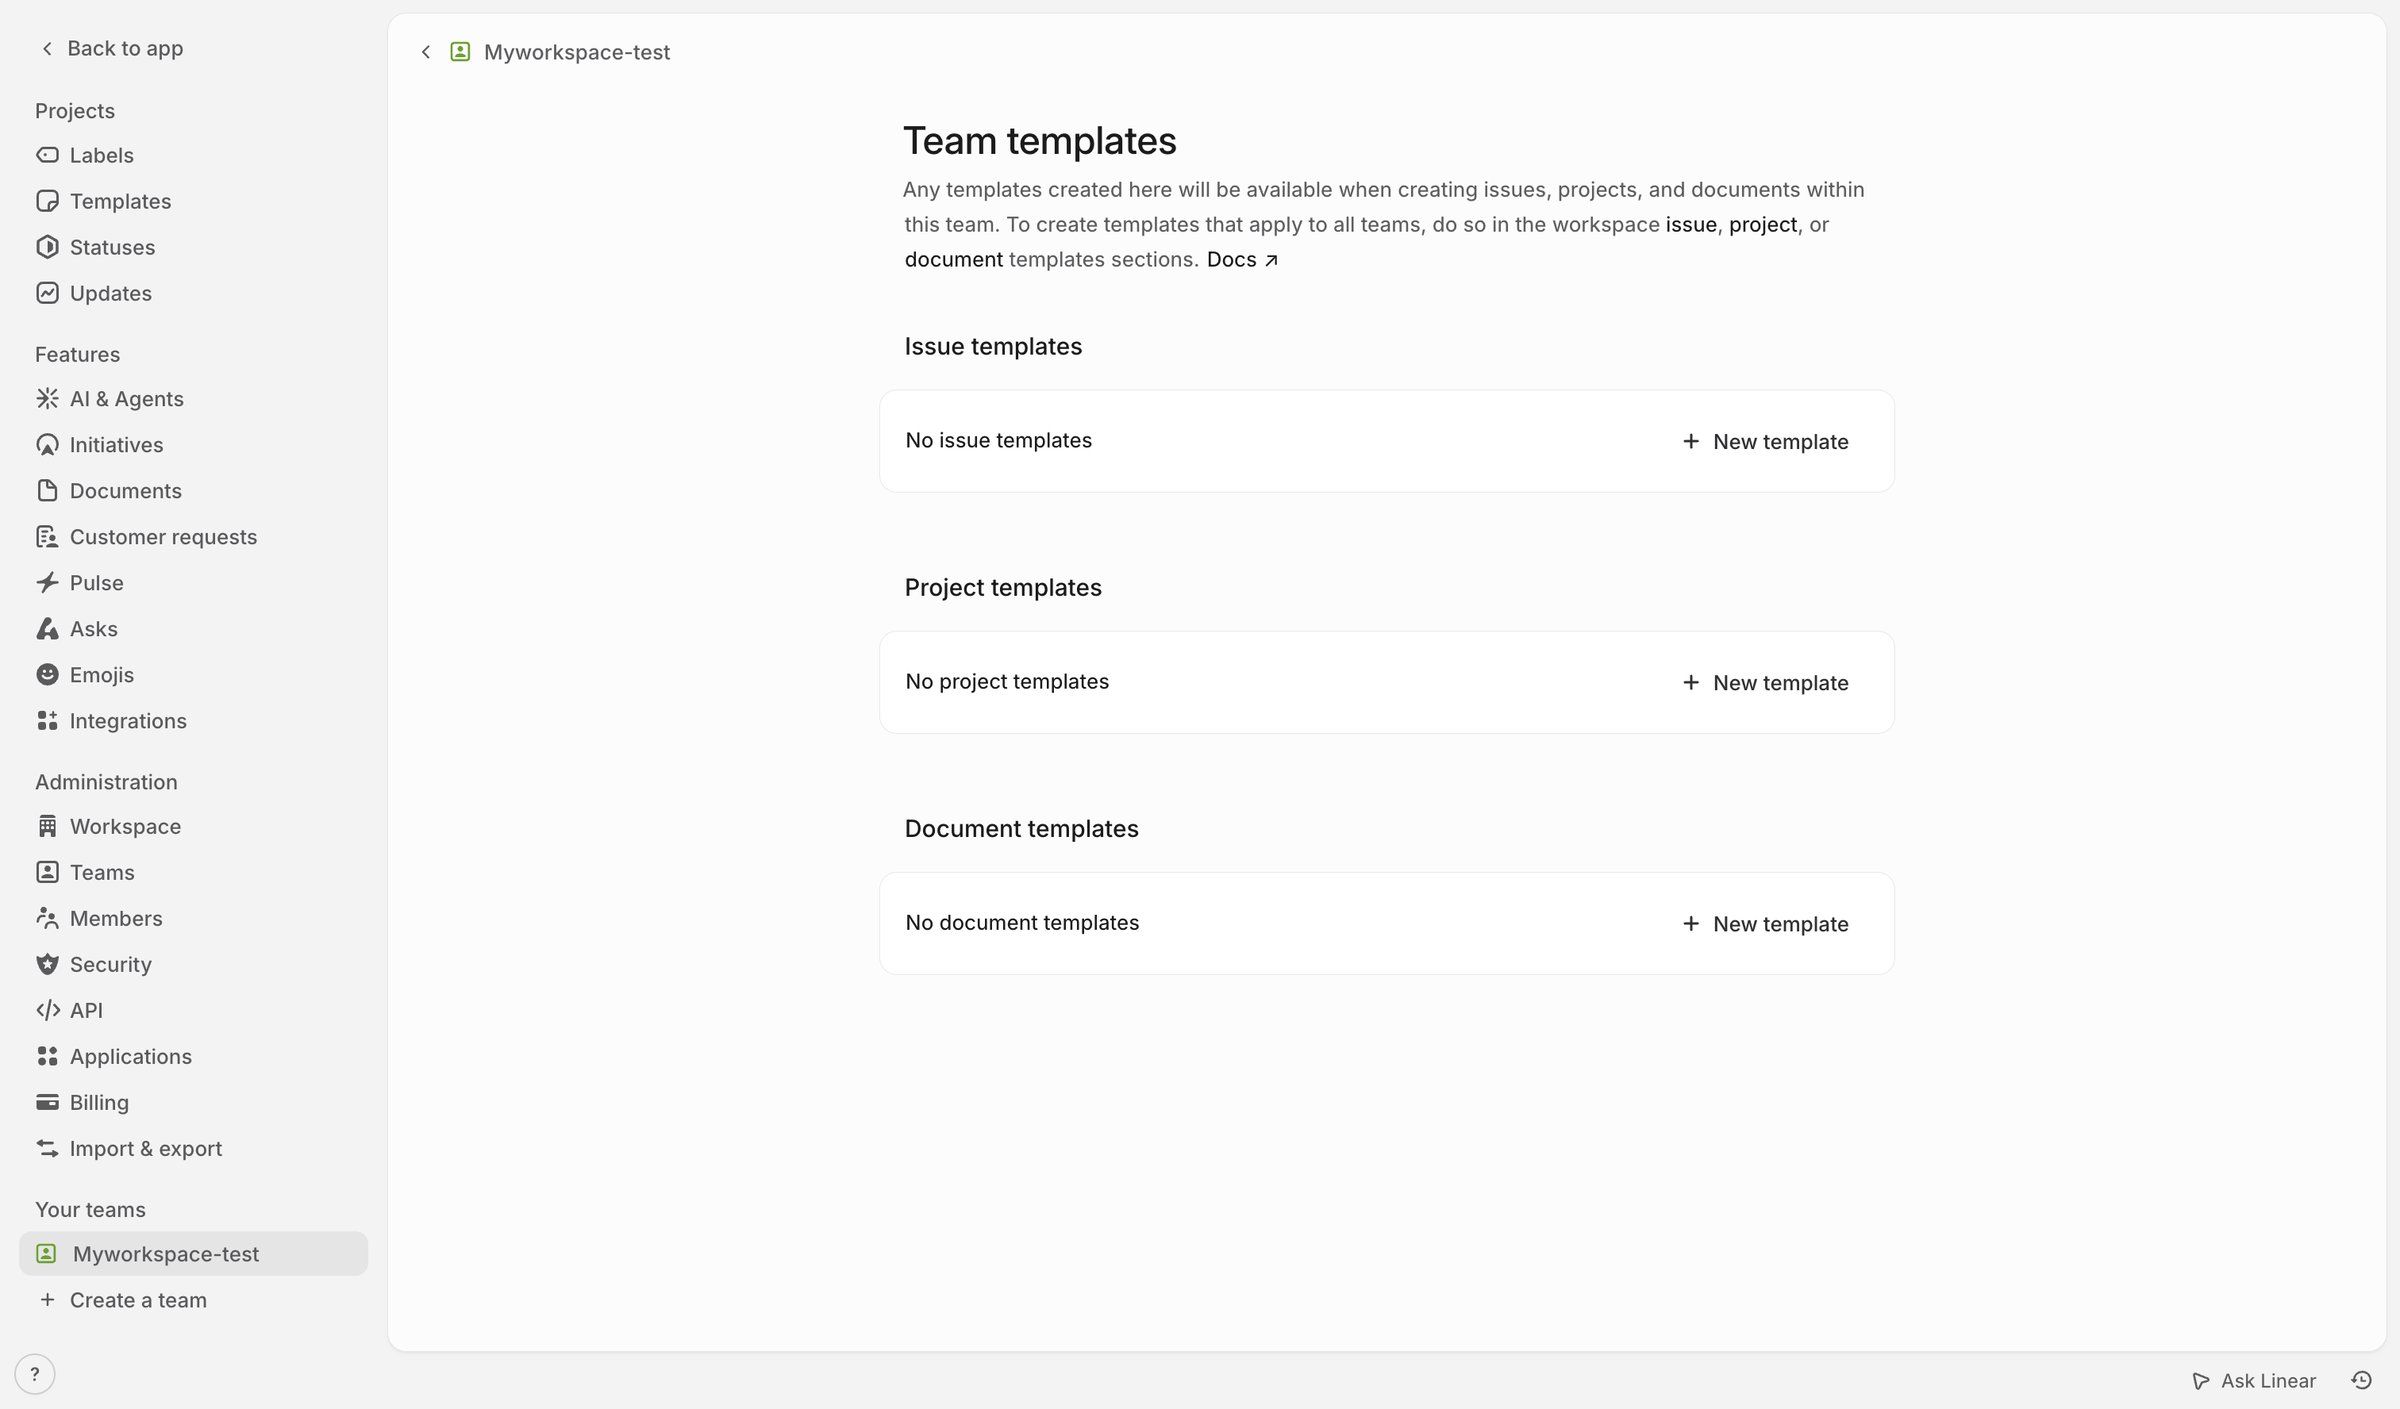
Task: Open Labels settings page
Action: (x=193, y=155)
